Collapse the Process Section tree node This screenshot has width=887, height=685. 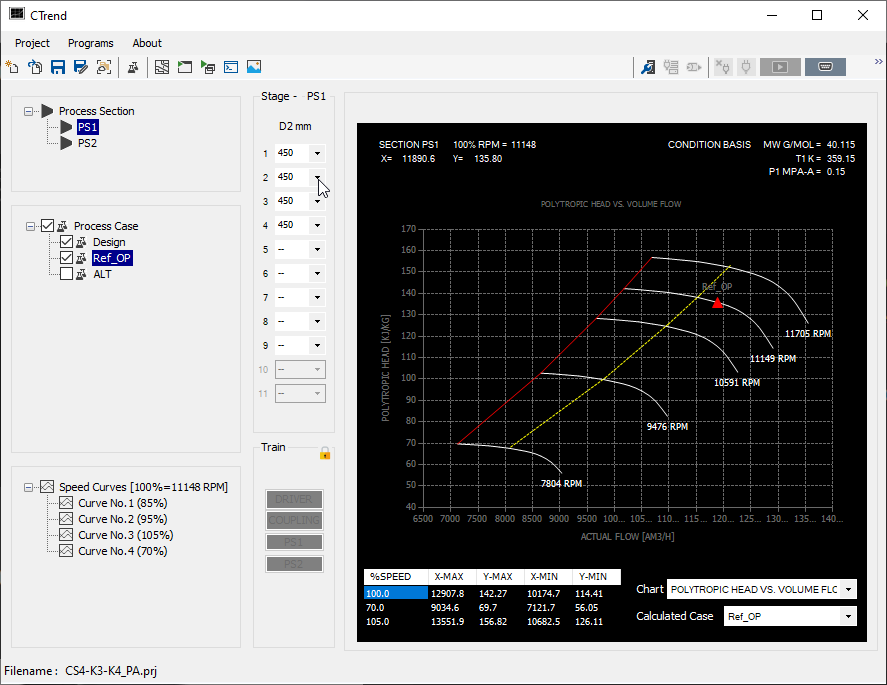(28, 111)
